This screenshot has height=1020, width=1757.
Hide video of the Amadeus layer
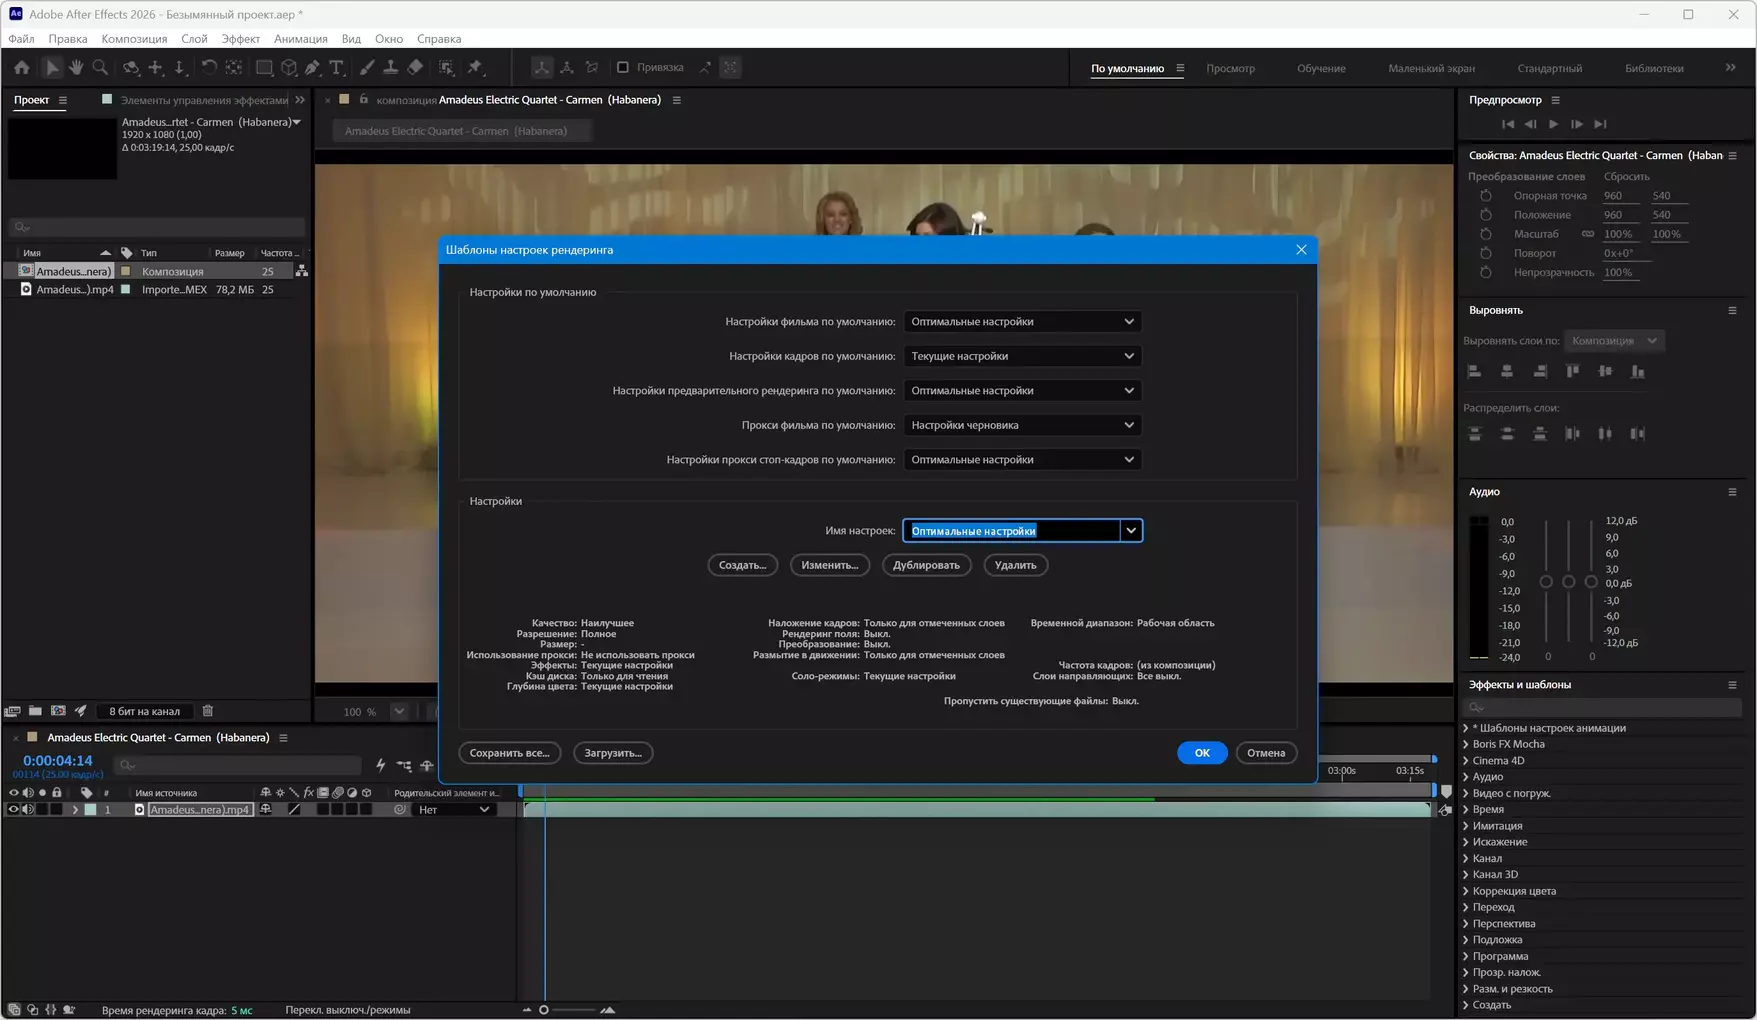pos(14,810)
